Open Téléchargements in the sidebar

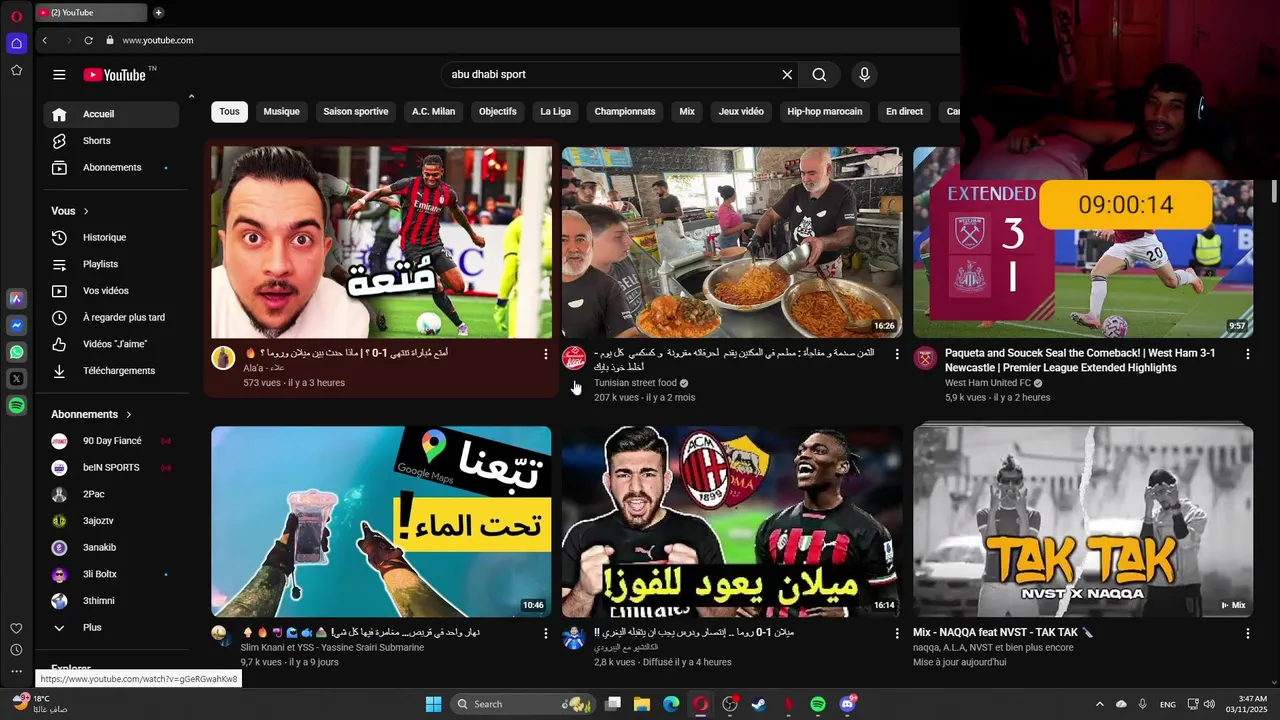click(111, 371)
